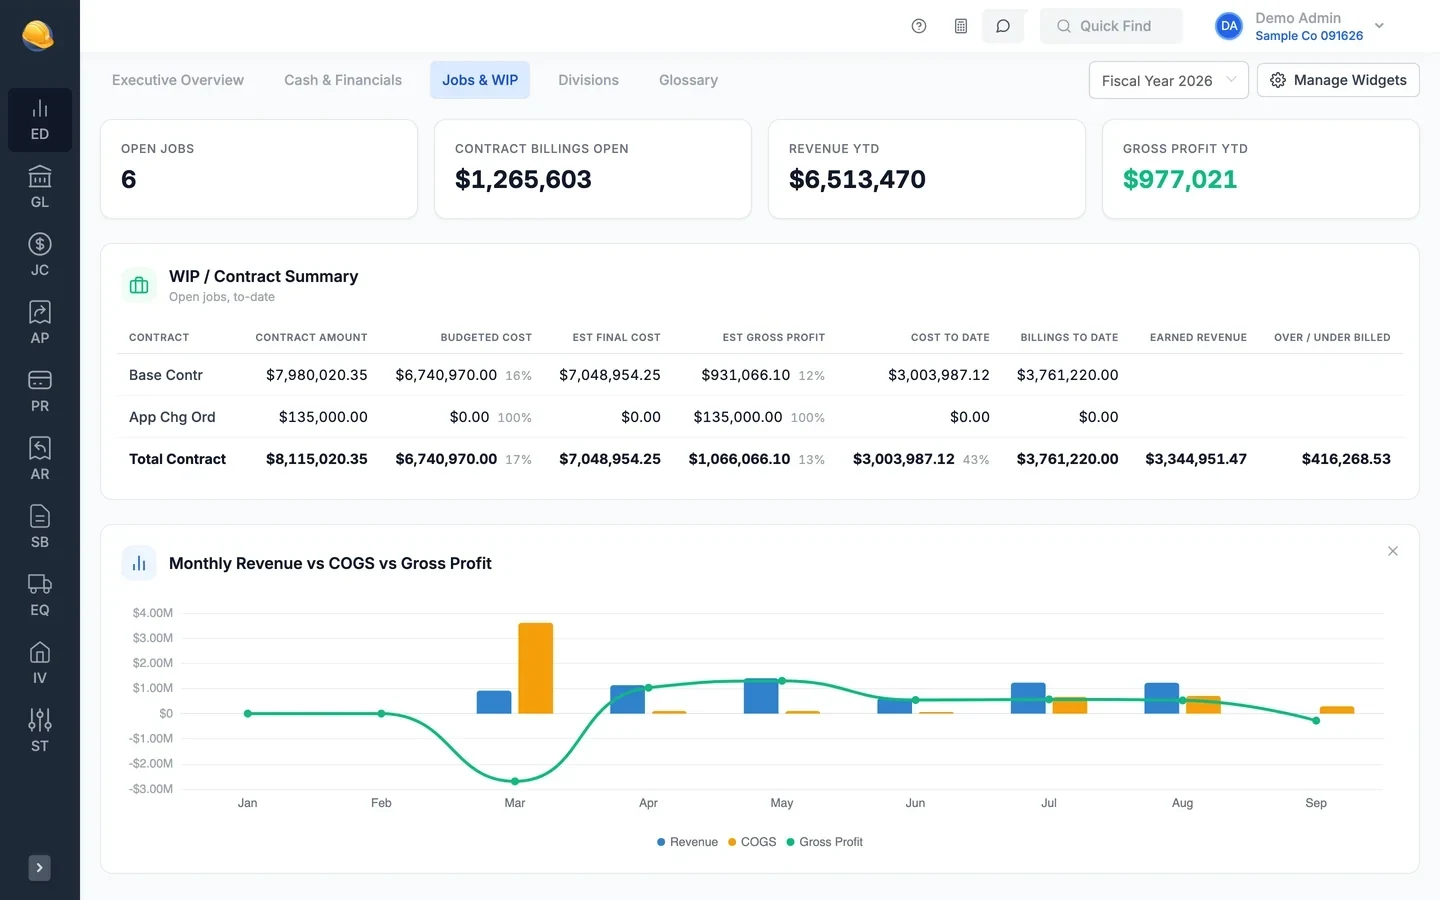Open the JC job cost module
This screenshot has width=1440, height=900.
40,256
